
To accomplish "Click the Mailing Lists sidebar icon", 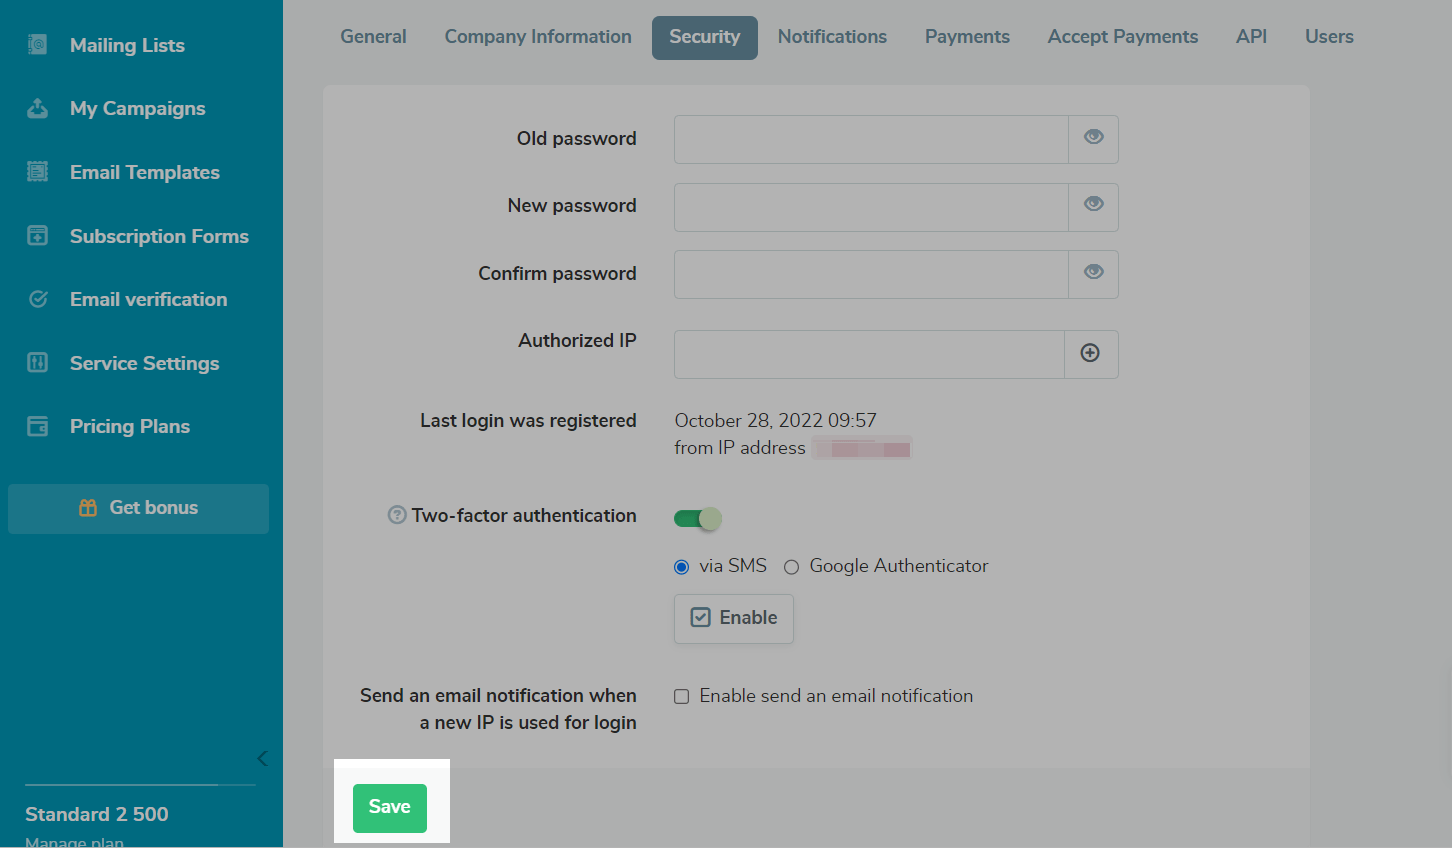I will click(38, 45).
